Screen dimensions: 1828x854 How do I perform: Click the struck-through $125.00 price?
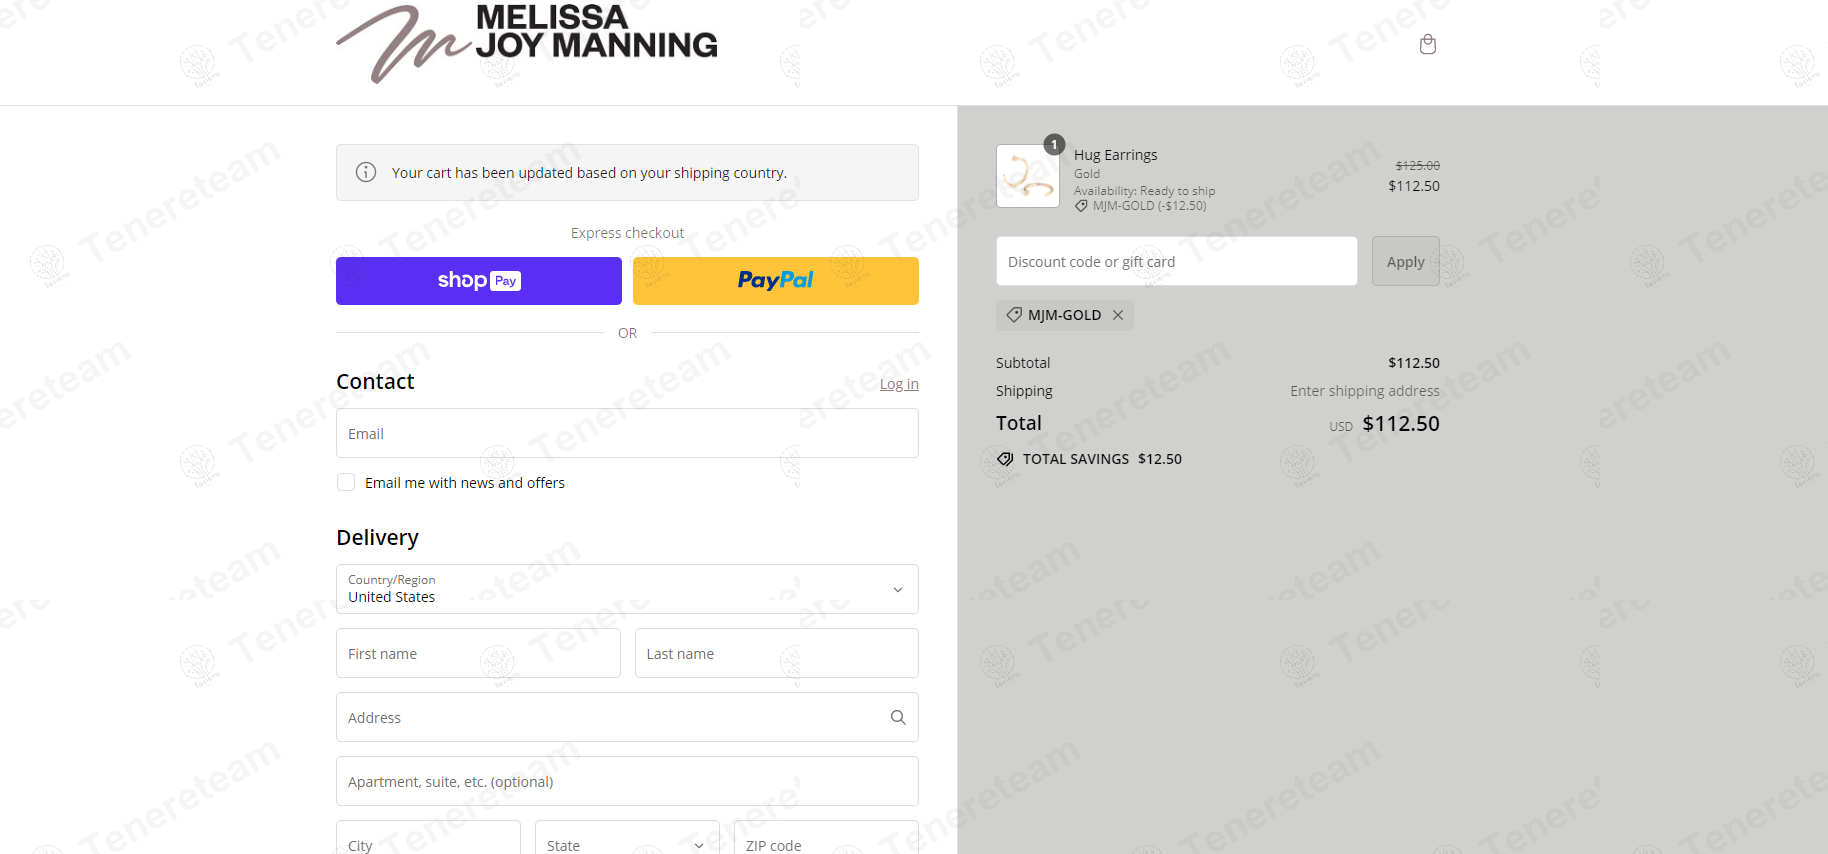1418,166
